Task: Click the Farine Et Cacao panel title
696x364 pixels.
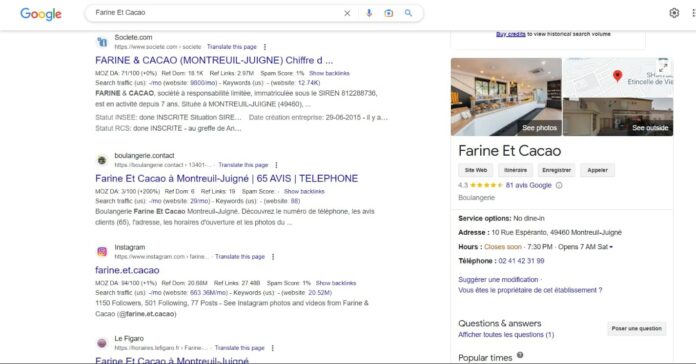Action: pos(510,151)
